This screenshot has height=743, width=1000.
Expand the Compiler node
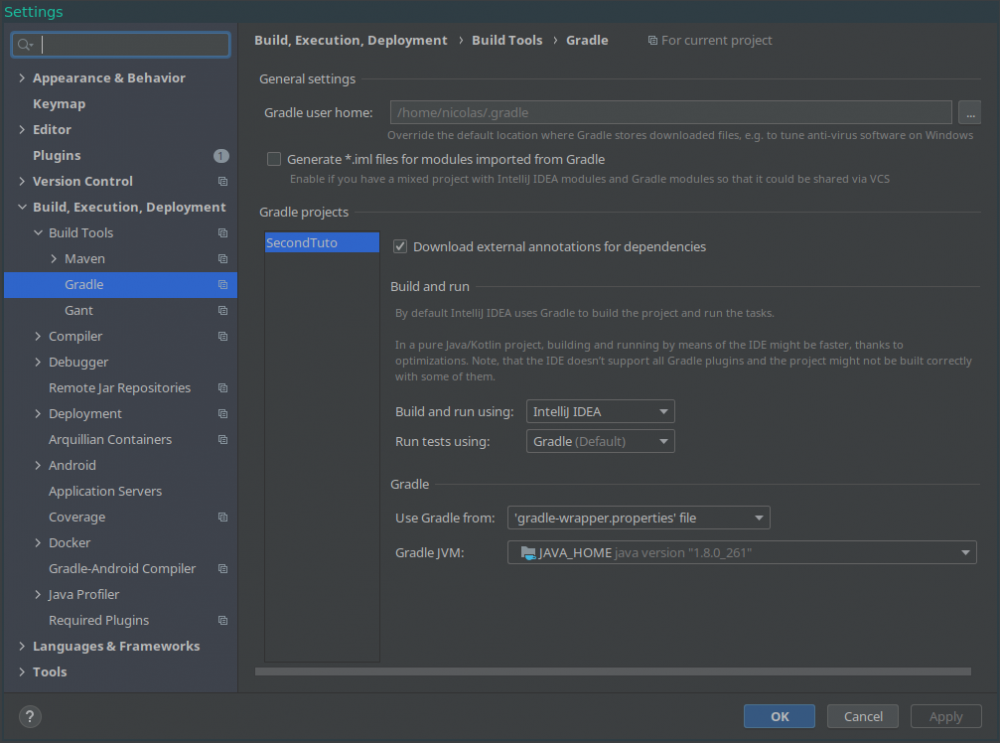coord(38,336)
